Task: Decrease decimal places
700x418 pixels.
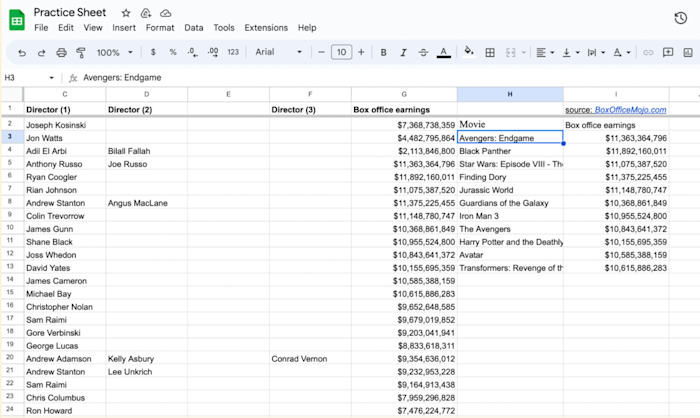Action: [192, 52]
